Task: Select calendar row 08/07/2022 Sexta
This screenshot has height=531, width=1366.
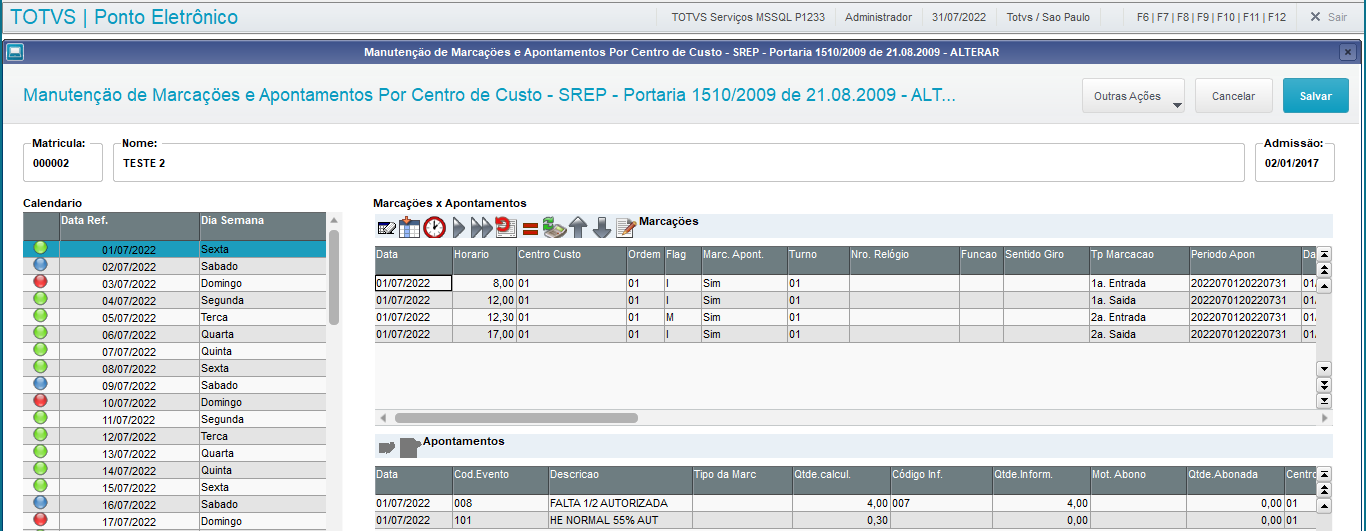Action: click(x=174, y=368)
